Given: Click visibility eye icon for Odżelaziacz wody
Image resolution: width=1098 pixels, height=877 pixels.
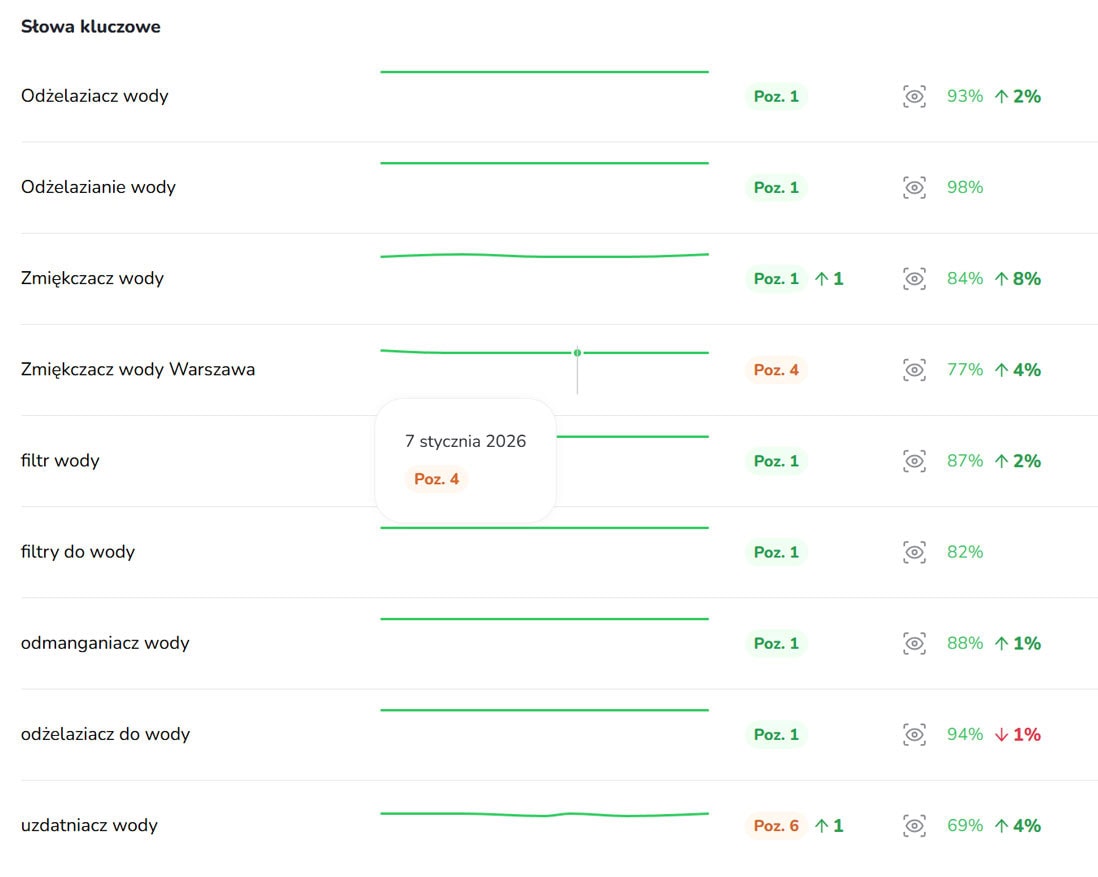Looking at the screenshot, I should click(914, 97).
